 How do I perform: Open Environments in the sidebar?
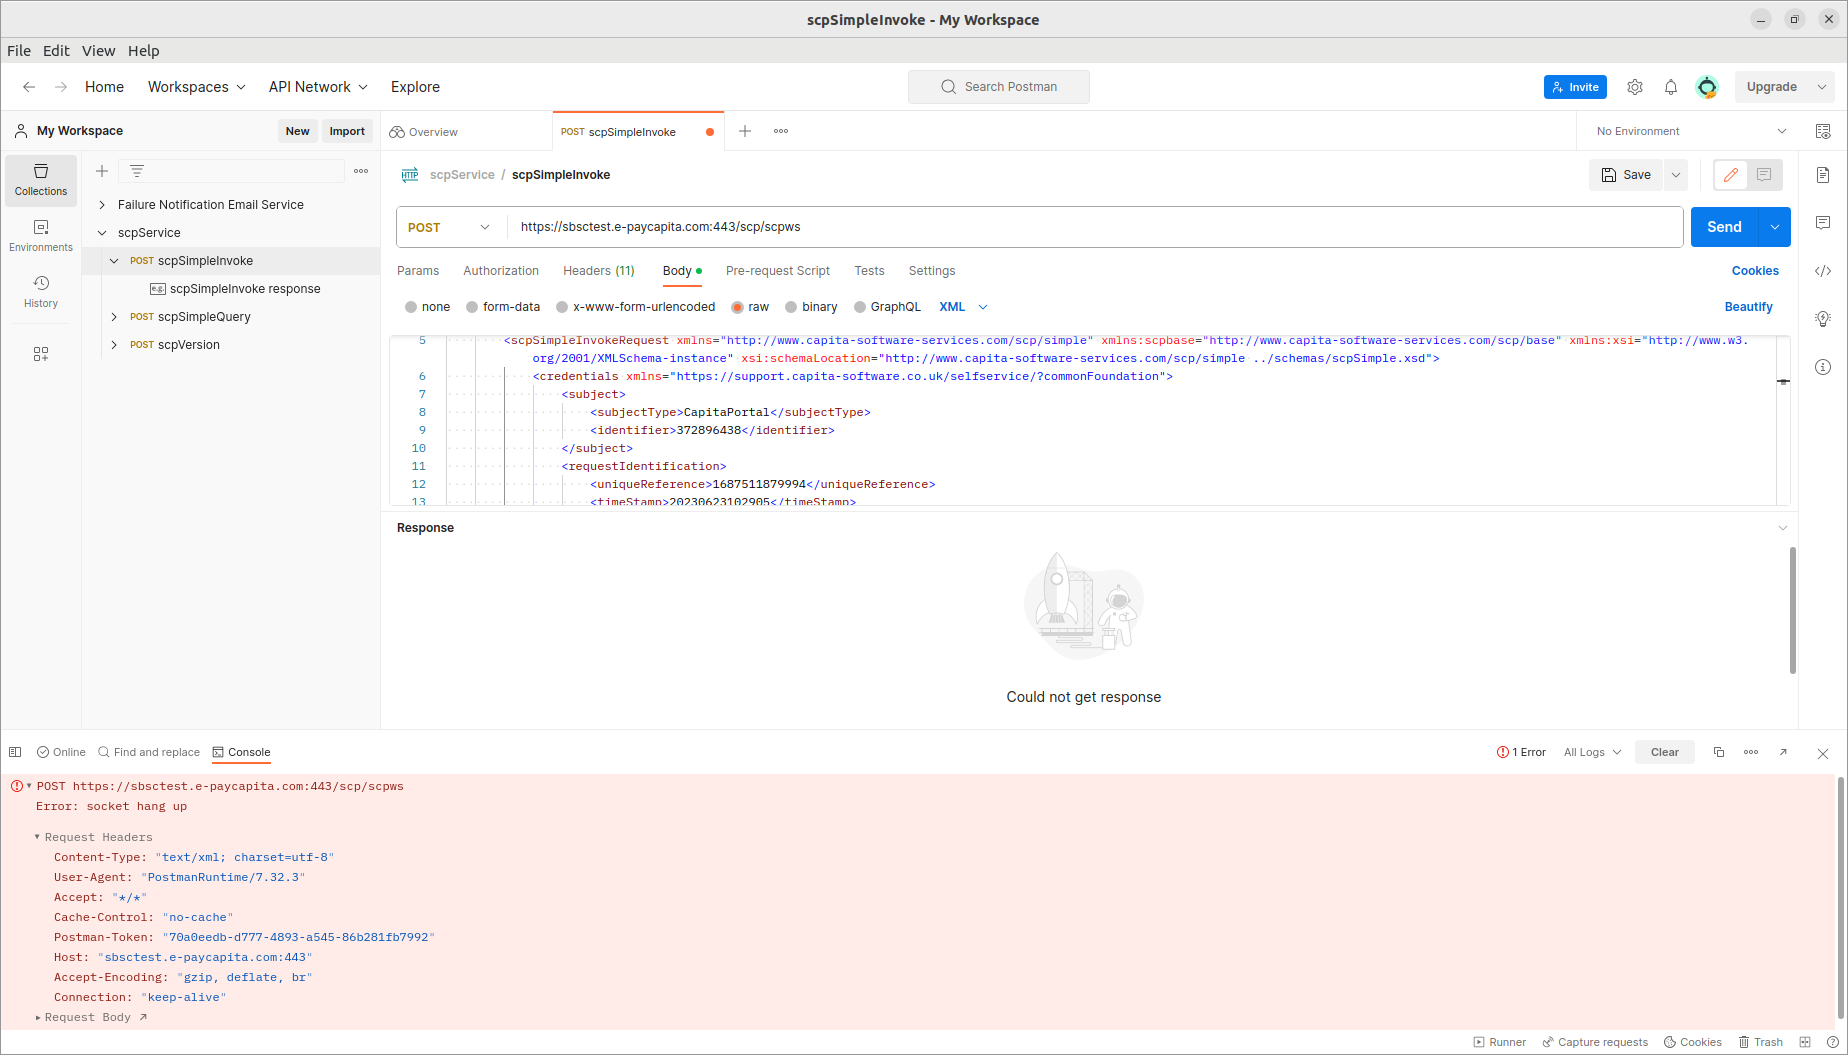pyautogui.click(x=41, y=236)
